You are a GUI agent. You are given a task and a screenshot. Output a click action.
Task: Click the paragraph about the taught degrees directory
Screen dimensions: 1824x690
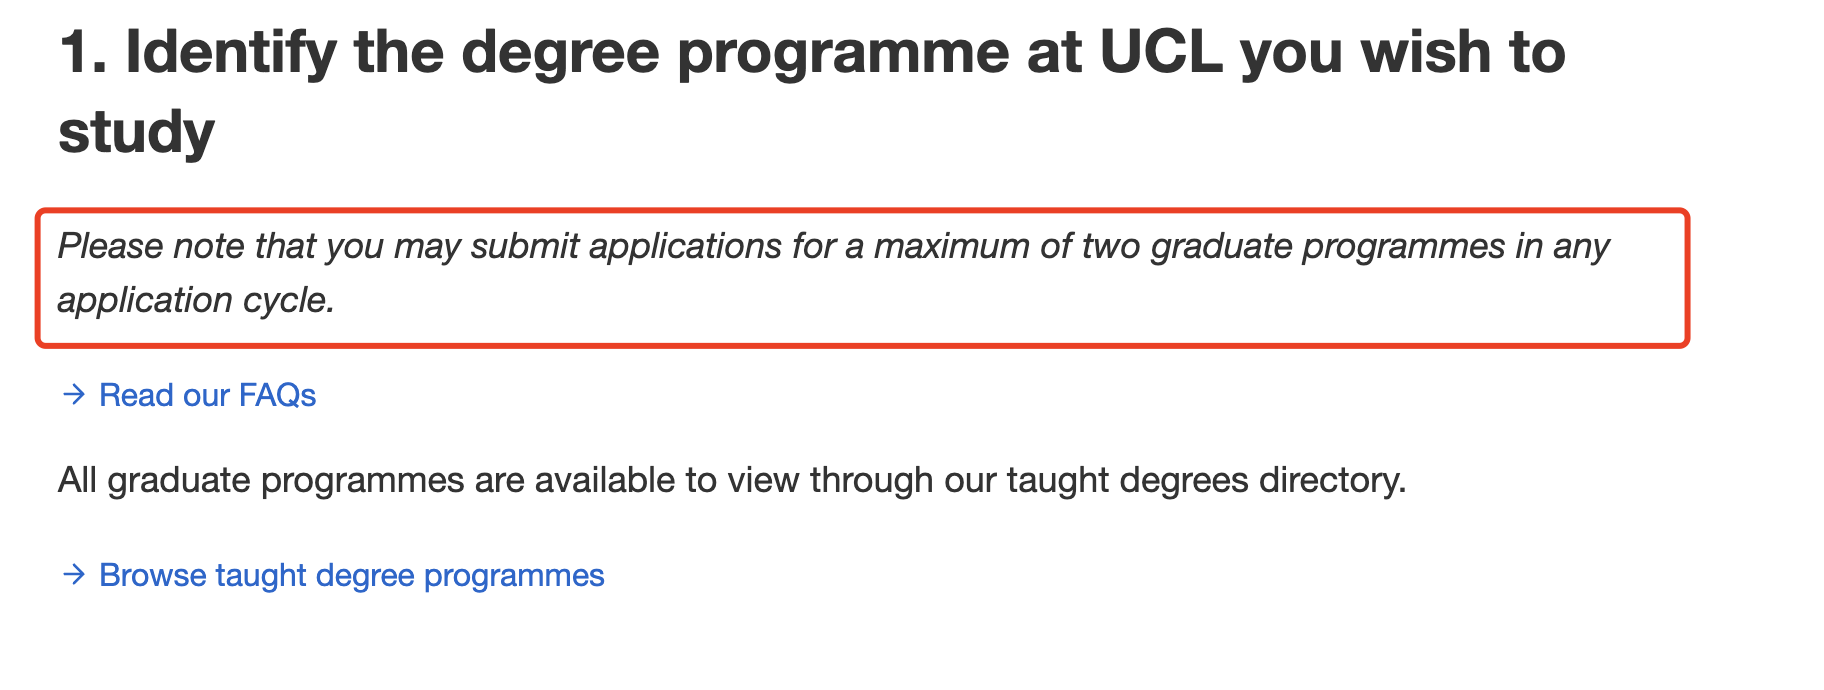tap(732, 480)
